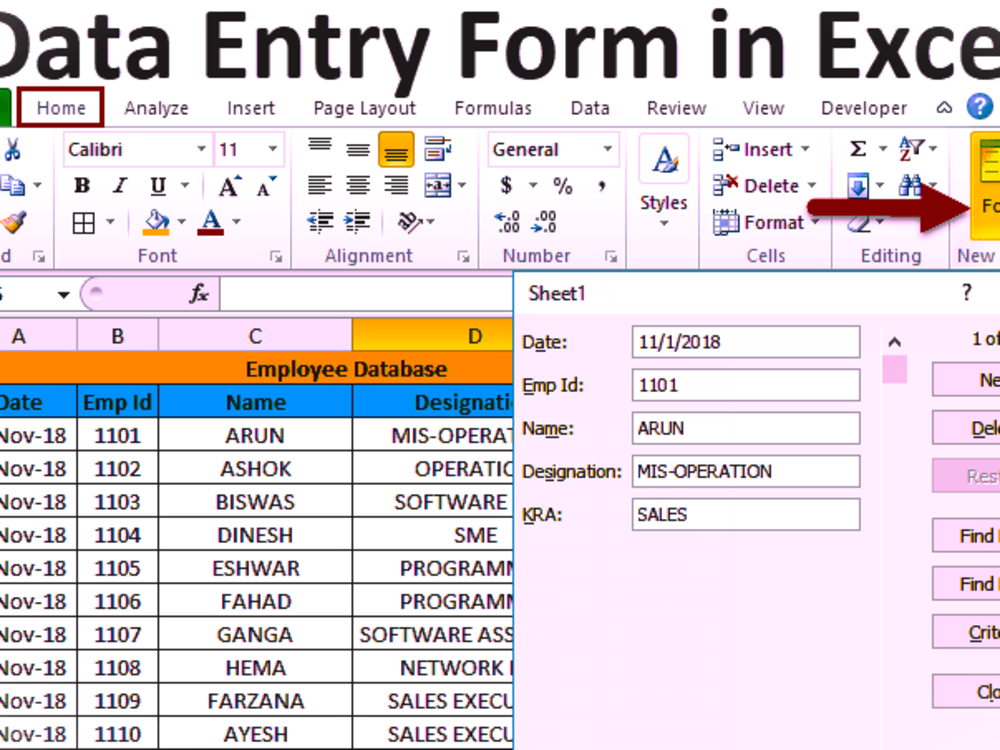Image resolution: width=1000 pixels, height=750 pixels.
Task: Click the AutoSum sigma icon
Action: point(858,149)
